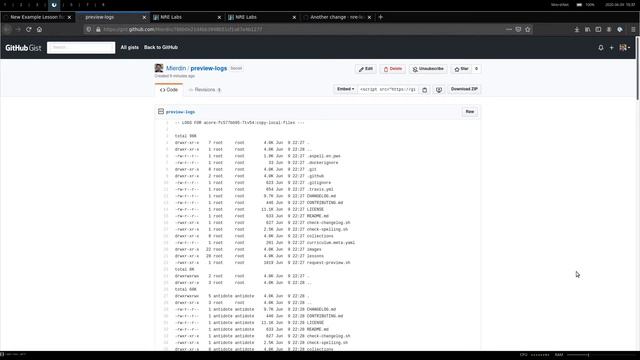
Task: Click the plus icon to create new gist
Action: click(x=611, y=48)
